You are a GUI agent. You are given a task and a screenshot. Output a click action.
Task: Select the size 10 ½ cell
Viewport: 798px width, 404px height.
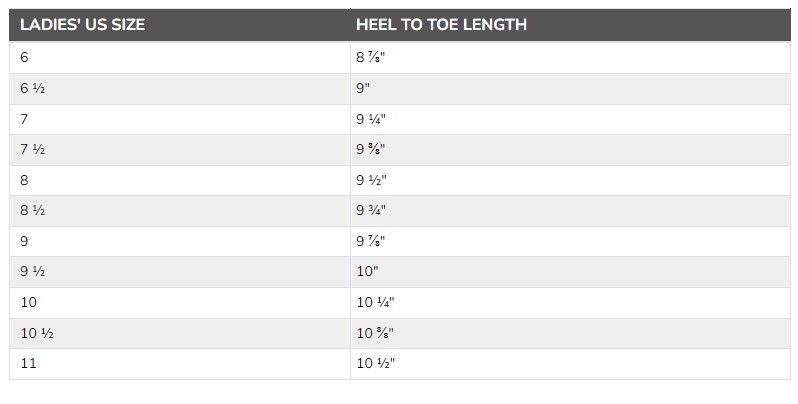[180, 333]
